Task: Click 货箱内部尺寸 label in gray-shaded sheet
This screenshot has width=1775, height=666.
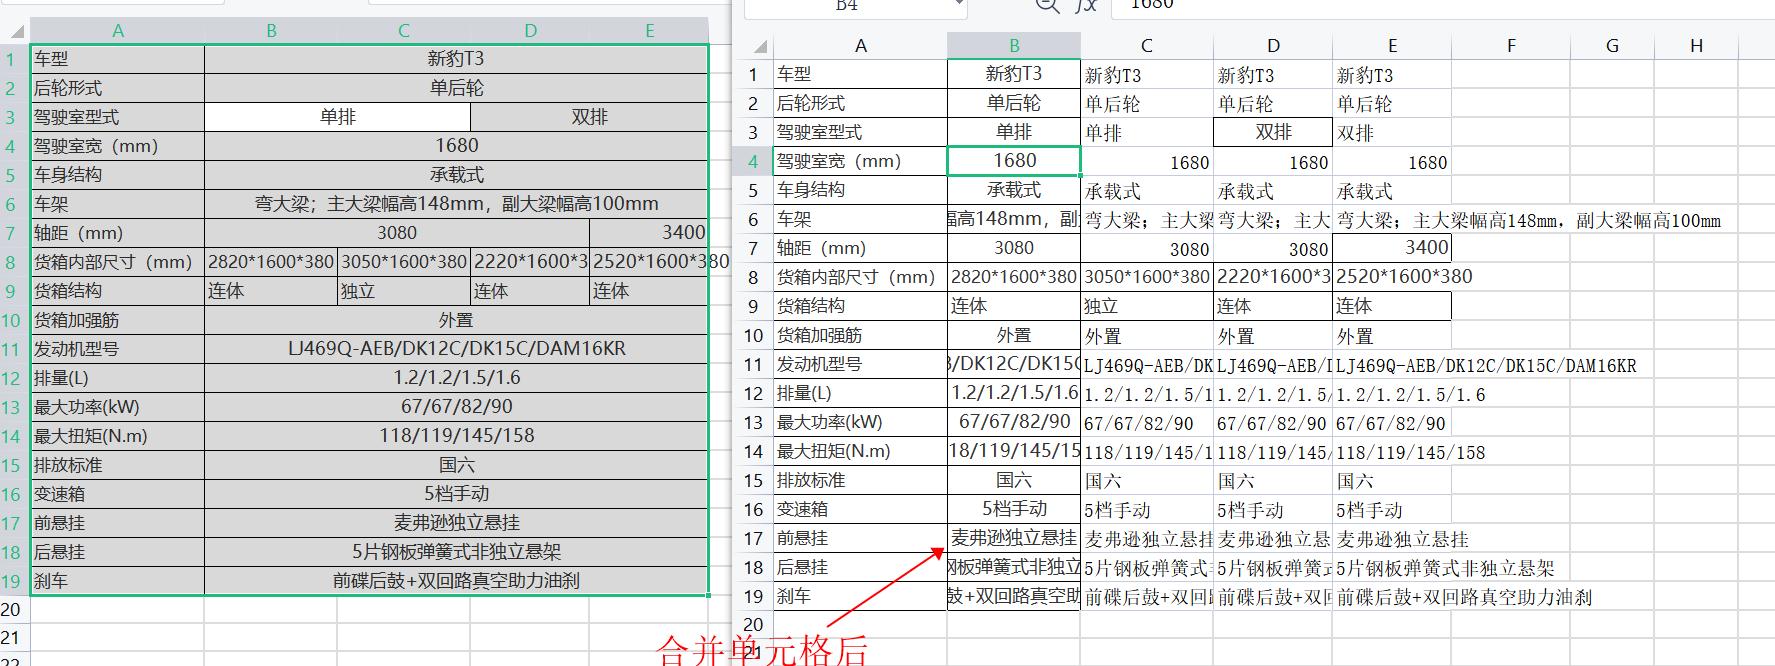Action: 118,262
